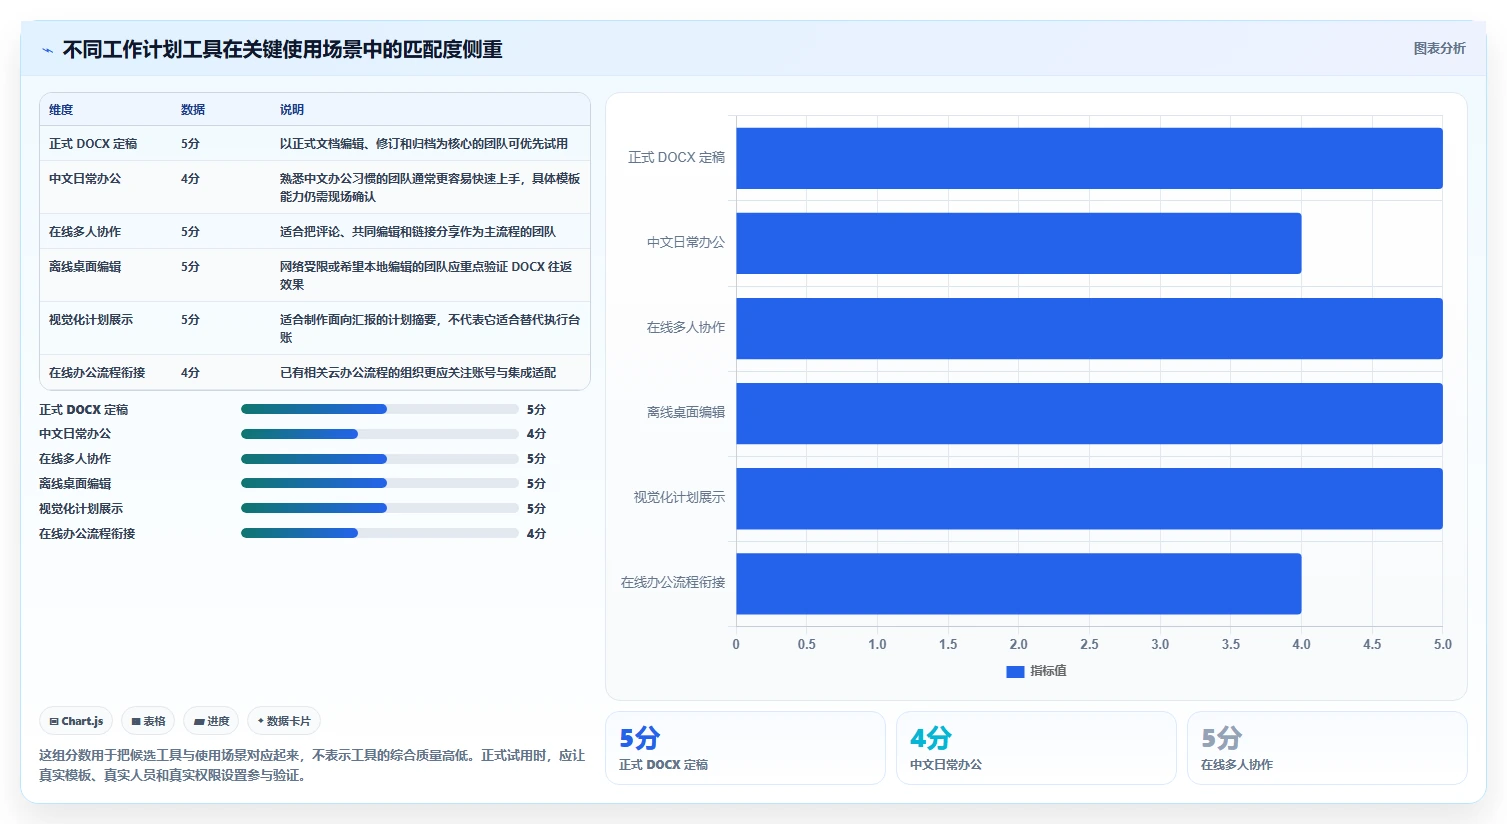Image resolution: width=1507 pixels, height=824 pixels.
Task: Click the 视觉化计划展示 label in progress list
Action: (81, 509)
